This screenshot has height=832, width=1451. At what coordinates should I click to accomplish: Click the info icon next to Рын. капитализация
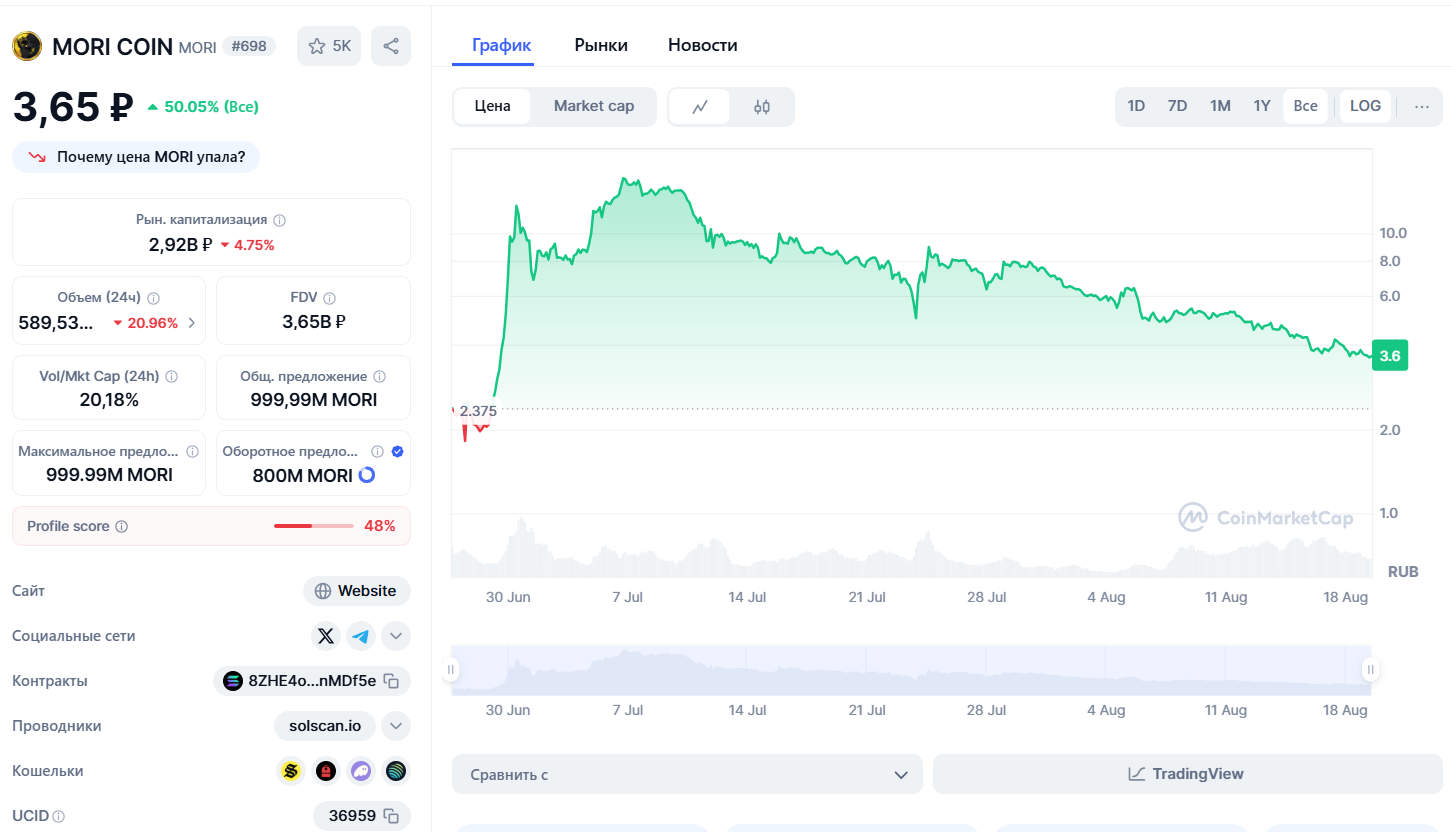click(280, 220)
